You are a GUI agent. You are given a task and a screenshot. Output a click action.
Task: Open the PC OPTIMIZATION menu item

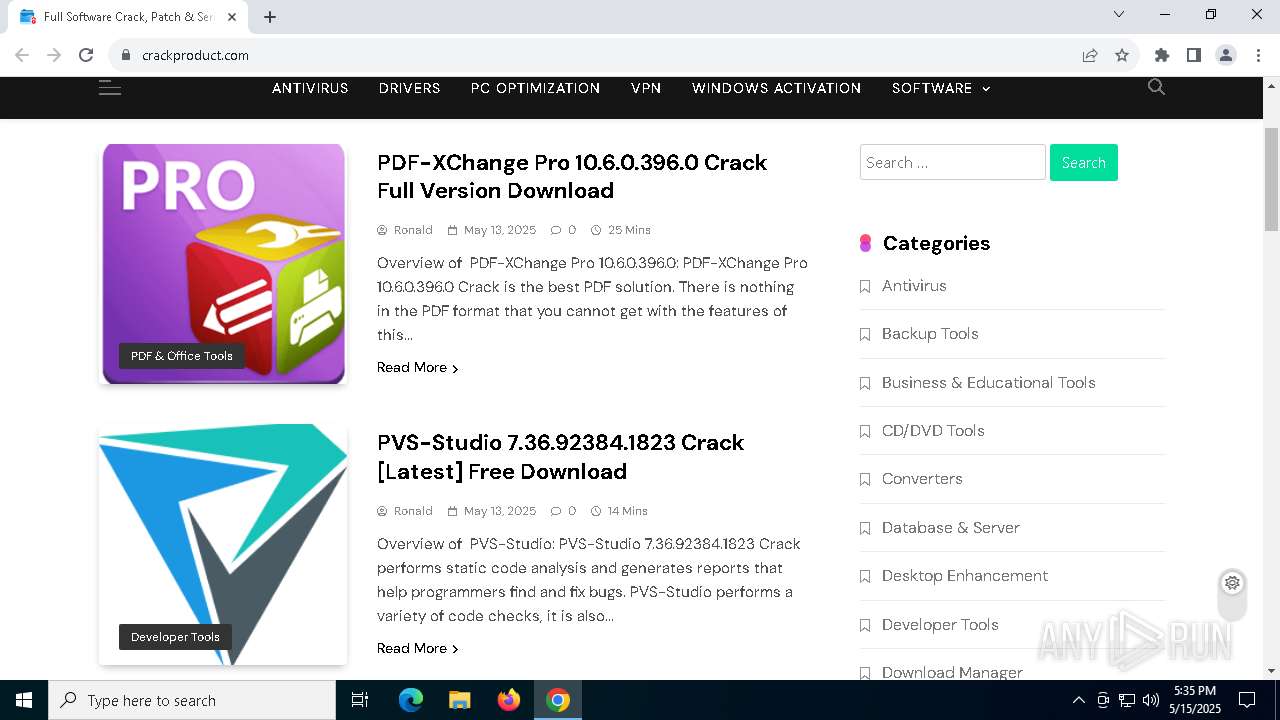[535, 88]
